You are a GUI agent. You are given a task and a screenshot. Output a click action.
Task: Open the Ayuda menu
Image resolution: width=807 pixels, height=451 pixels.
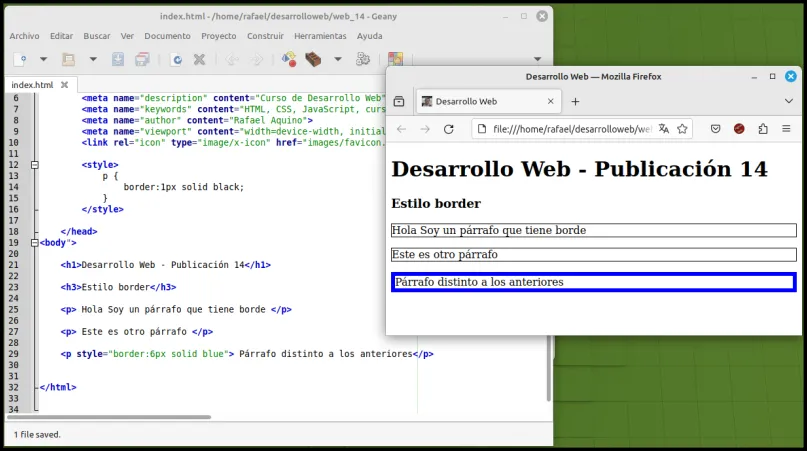pos(370,36)
